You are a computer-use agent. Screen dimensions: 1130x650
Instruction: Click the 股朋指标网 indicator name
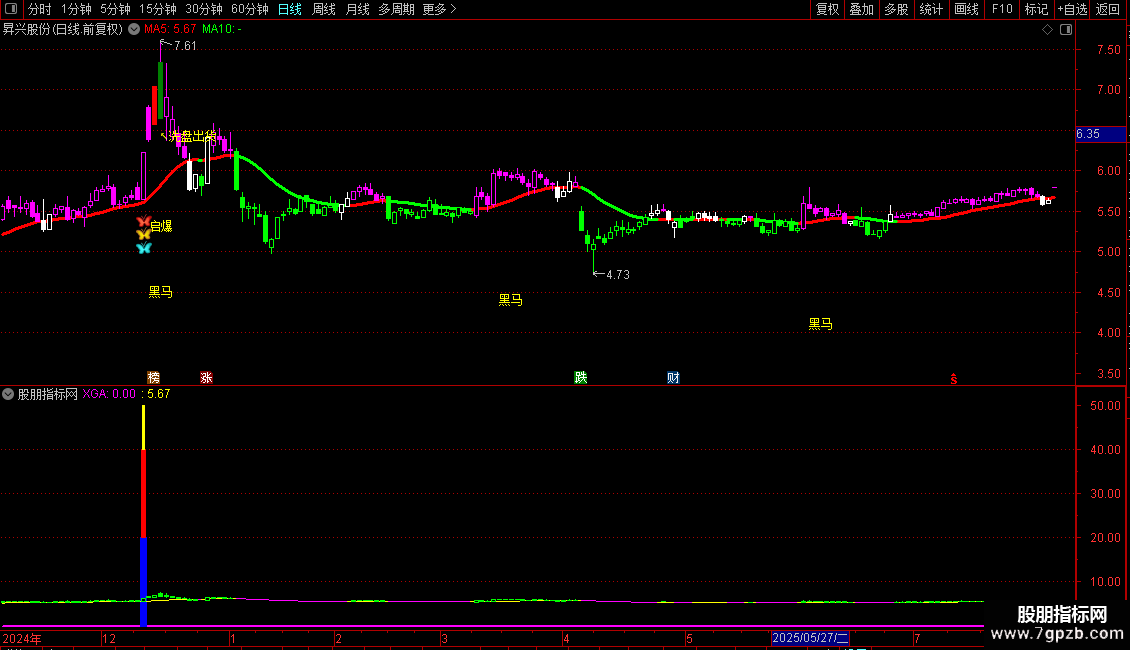[48, 394]
